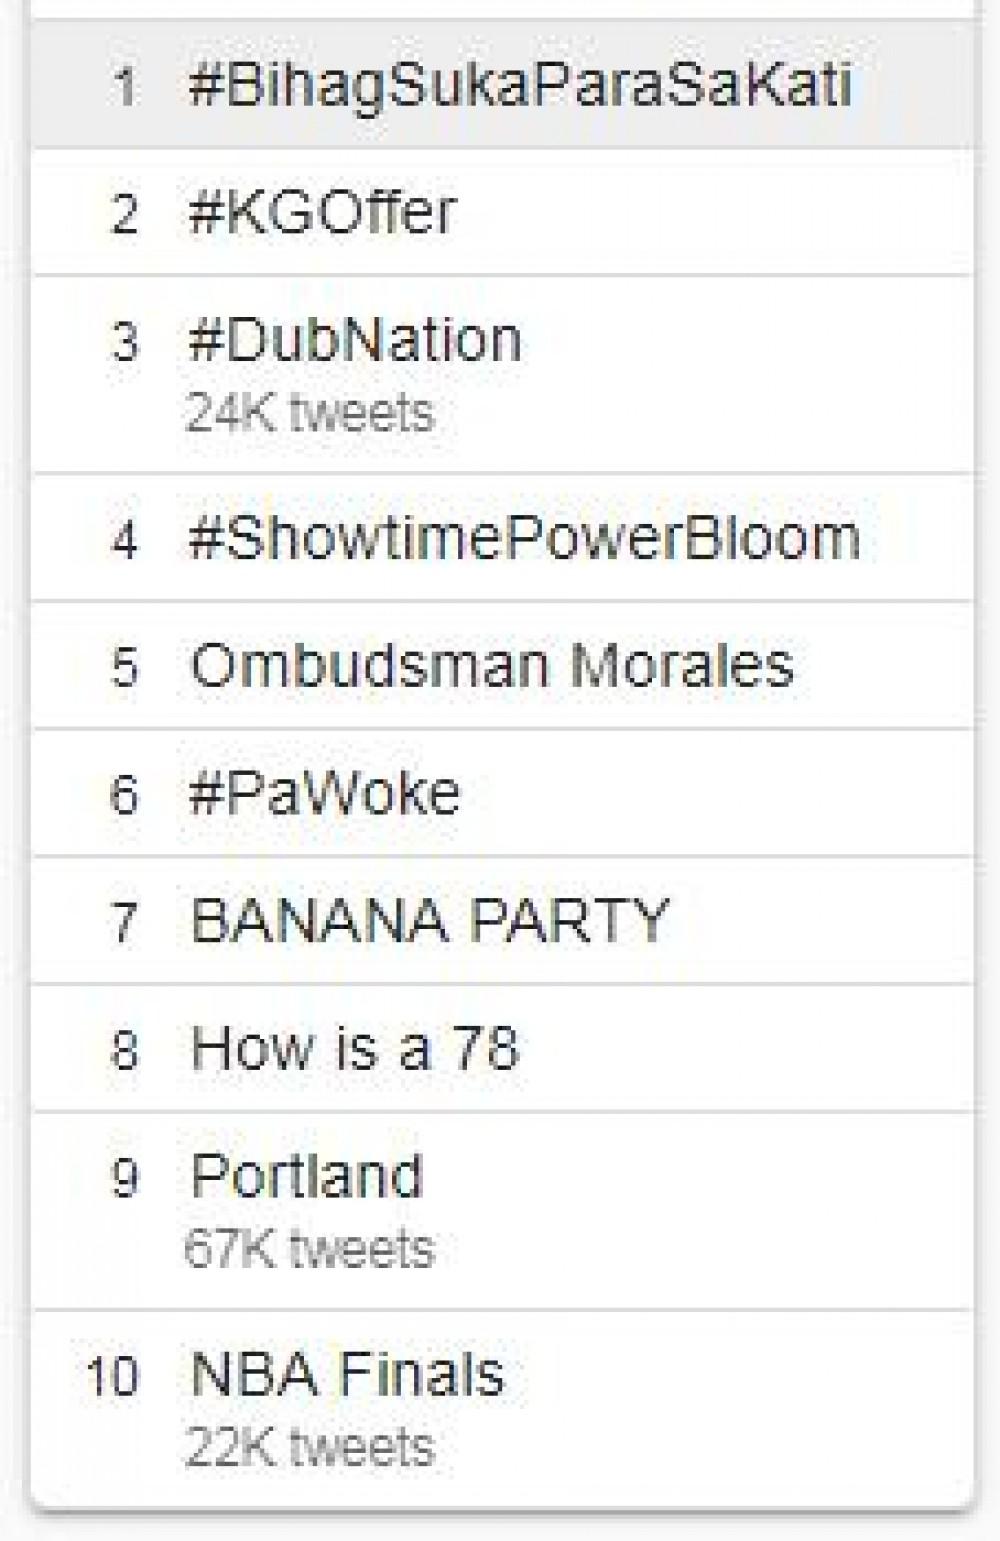The height and width of the screenshot is (1541, 1000).
Task: Click rank number 7 beside BANANA PARTY
Action: pyautogui.click(x=125, y=922)
